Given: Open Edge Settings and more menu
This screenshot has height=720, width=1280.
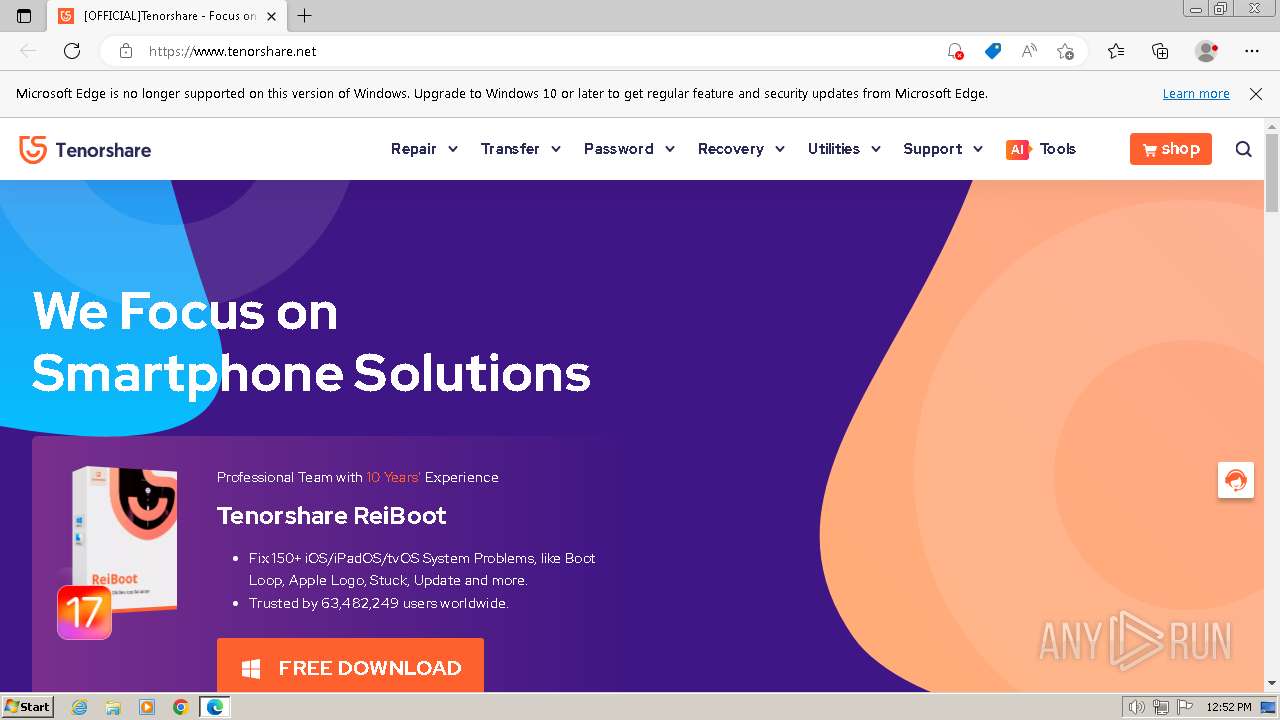Looking at the screenshot, I should (1252, 51).
